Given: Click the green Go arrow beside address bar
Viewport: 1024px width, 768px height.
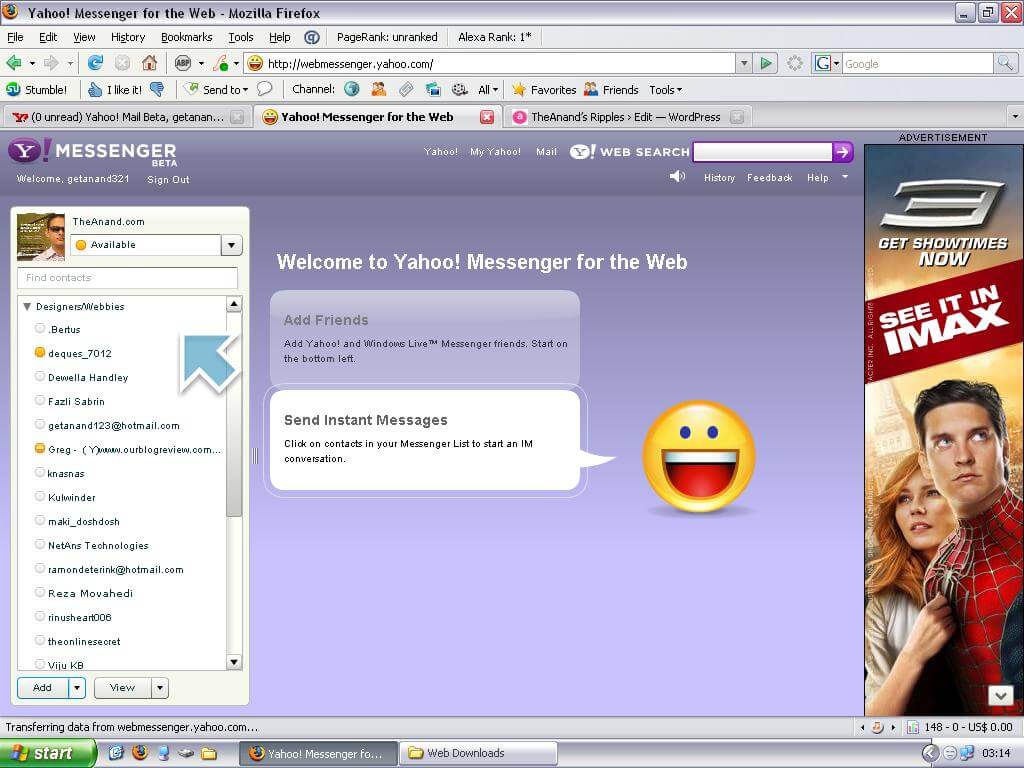Looking at the screenshot, I should pos(766,63).
